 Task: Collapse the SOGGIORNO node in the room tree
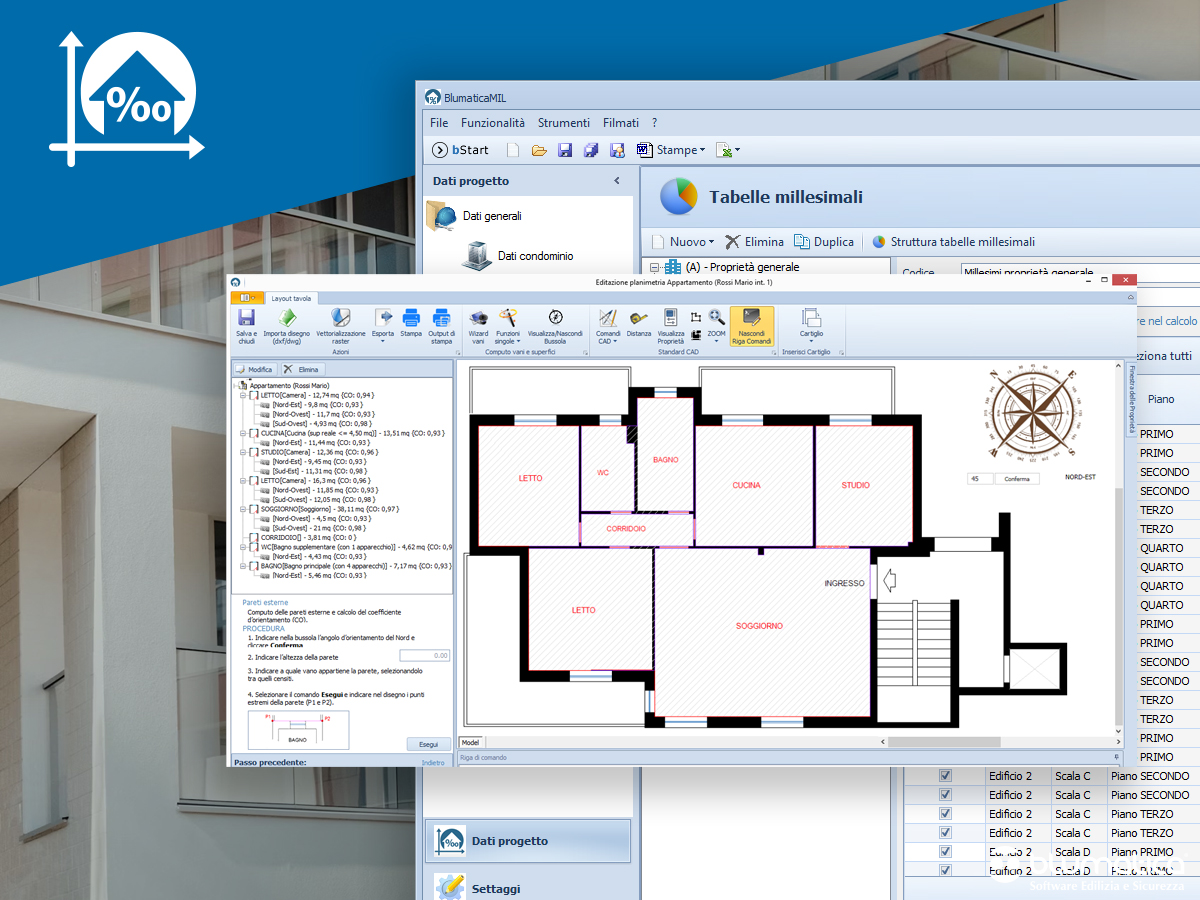pos(243,509)
